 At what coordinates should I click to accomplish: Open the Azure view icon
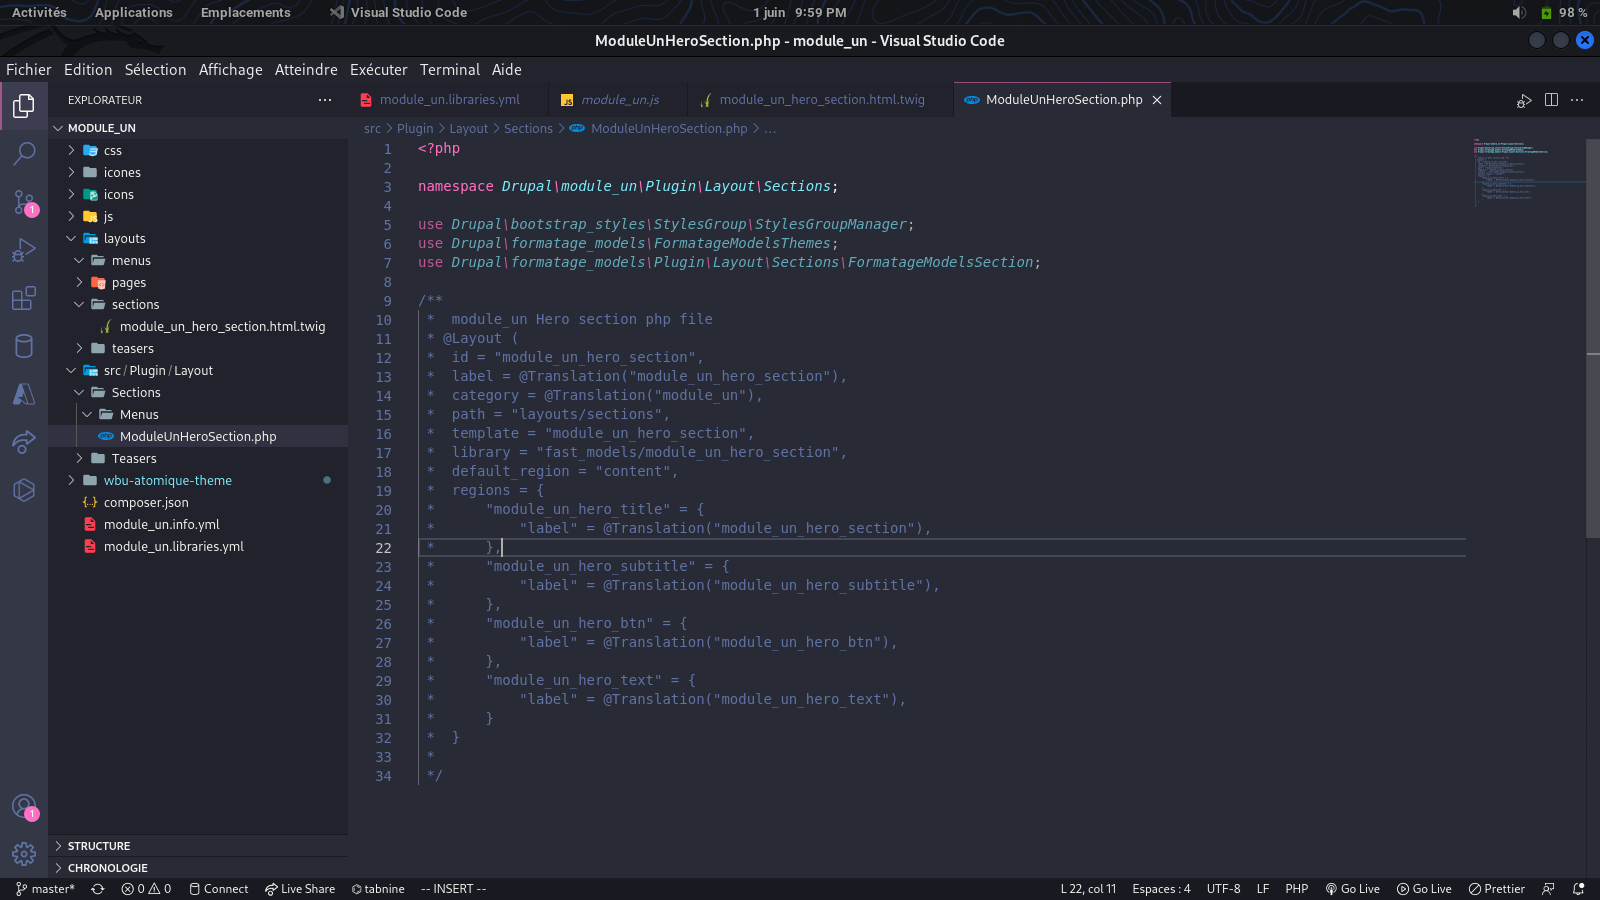[24, 394]
